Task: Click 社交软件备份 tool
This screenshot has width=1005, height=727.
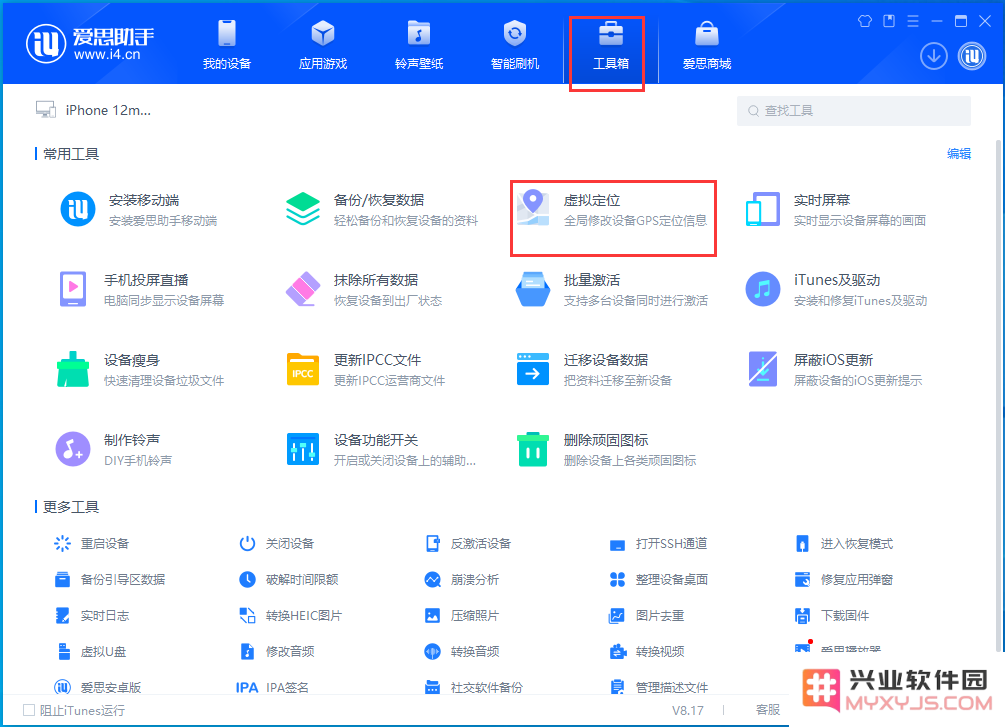Action: click(x=474, y=687)
